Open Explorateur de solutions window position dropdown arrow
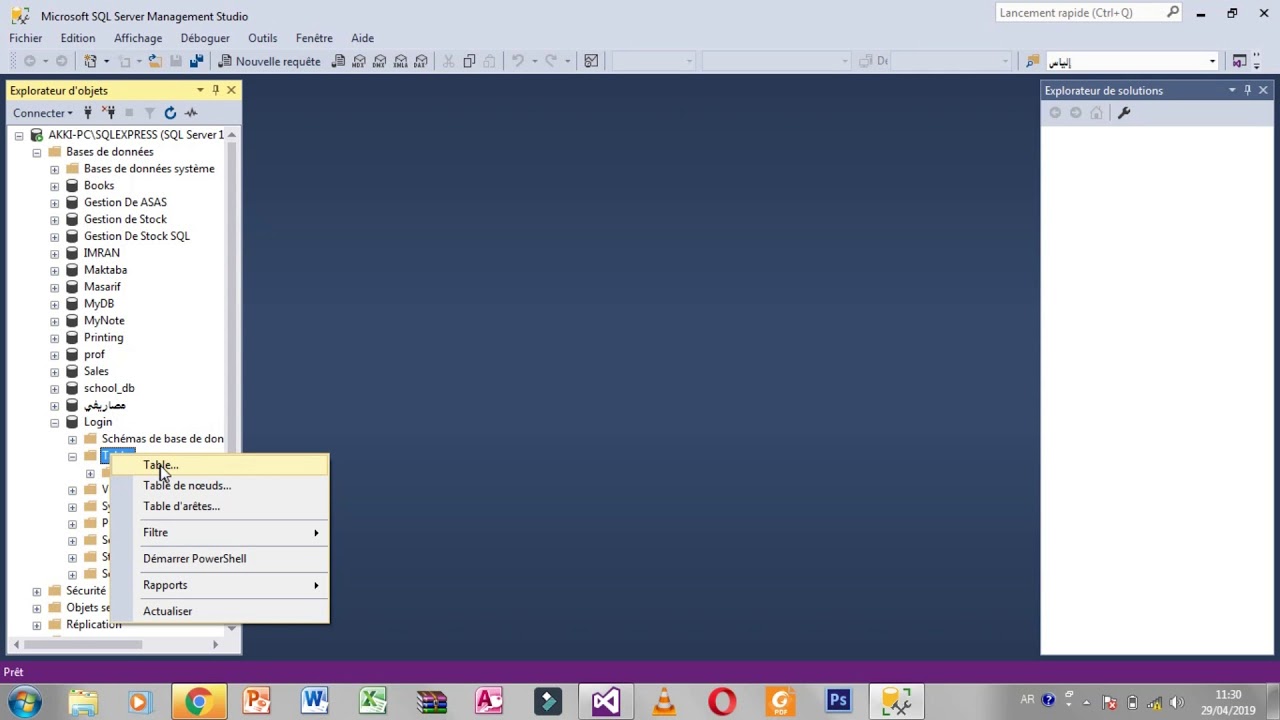Image resolution: width=1280 pixels, height=720 pixels. tap(1232, 90)
